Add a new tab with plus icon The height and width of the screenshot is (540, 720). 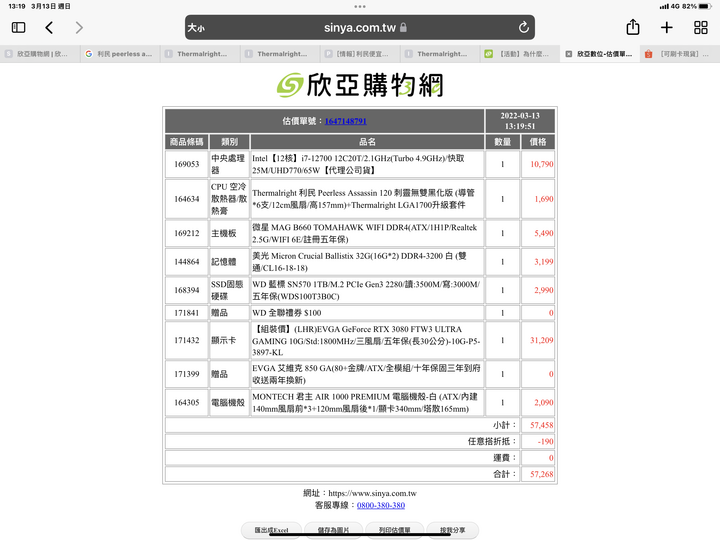pyautogui.click(x=667, y=28)
